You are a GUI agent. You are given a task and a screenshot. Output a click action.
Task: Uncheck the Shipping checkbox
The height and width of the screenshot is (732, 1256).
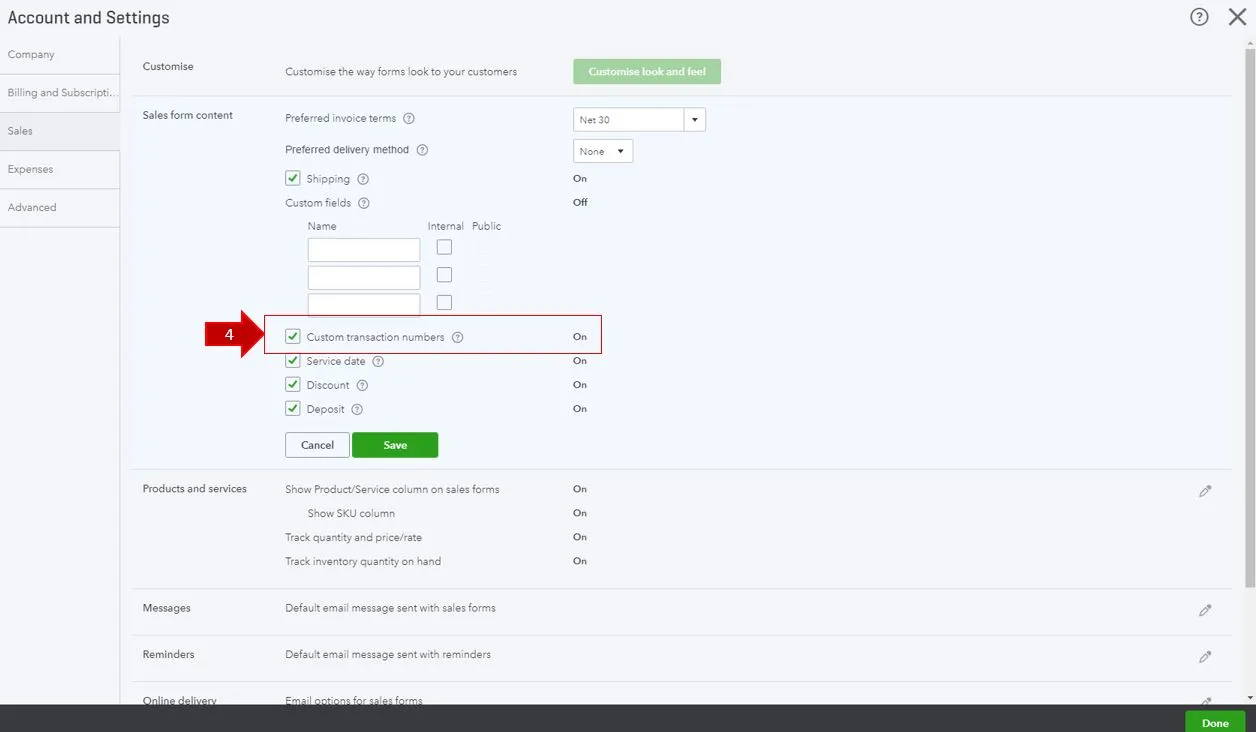tap(293, 178)
